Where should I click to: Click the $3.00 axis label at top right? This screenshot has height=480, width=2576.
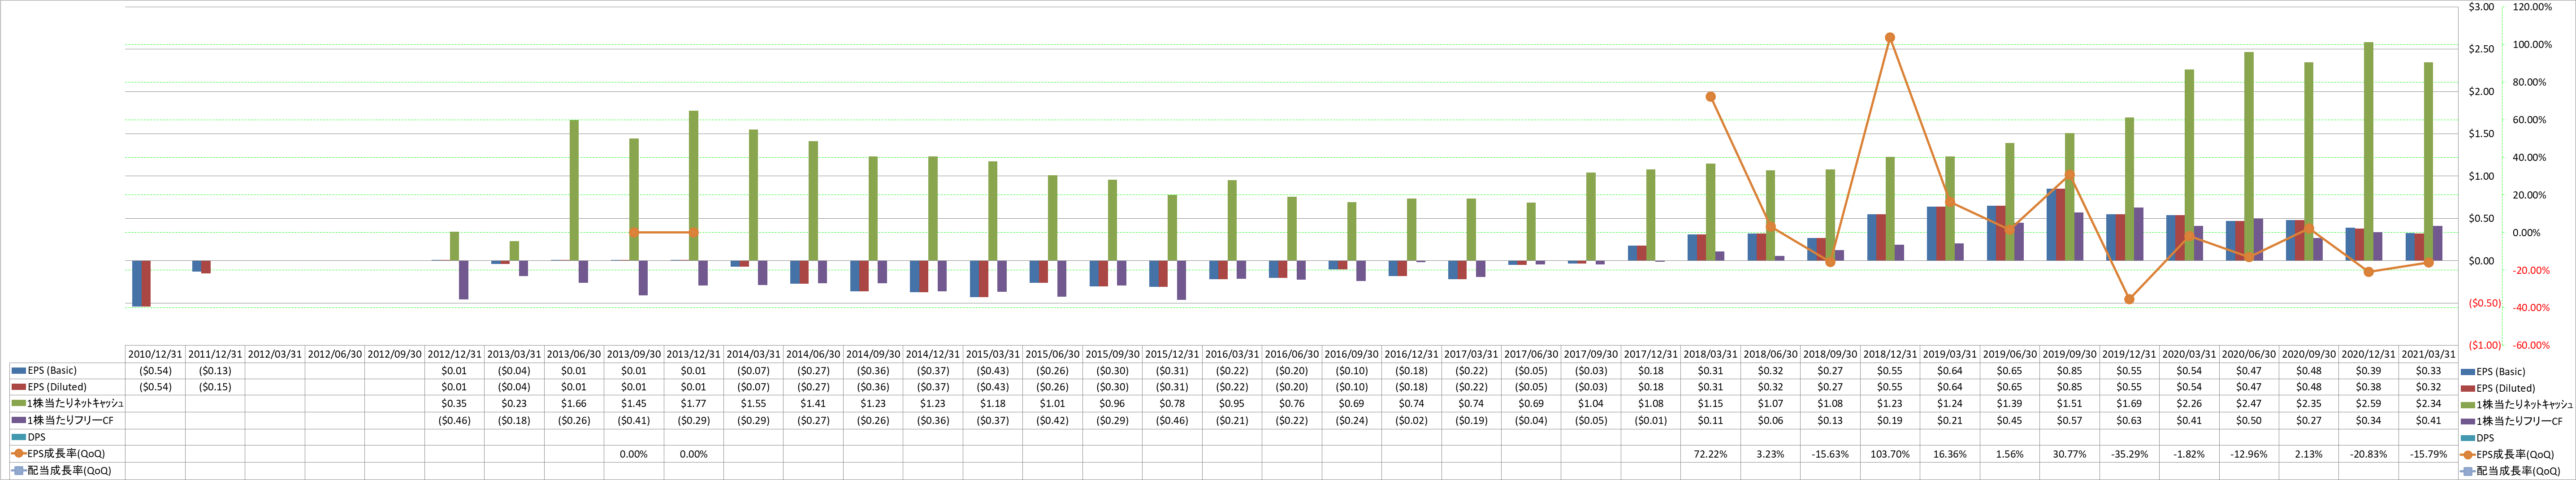tap(2481, 7)
